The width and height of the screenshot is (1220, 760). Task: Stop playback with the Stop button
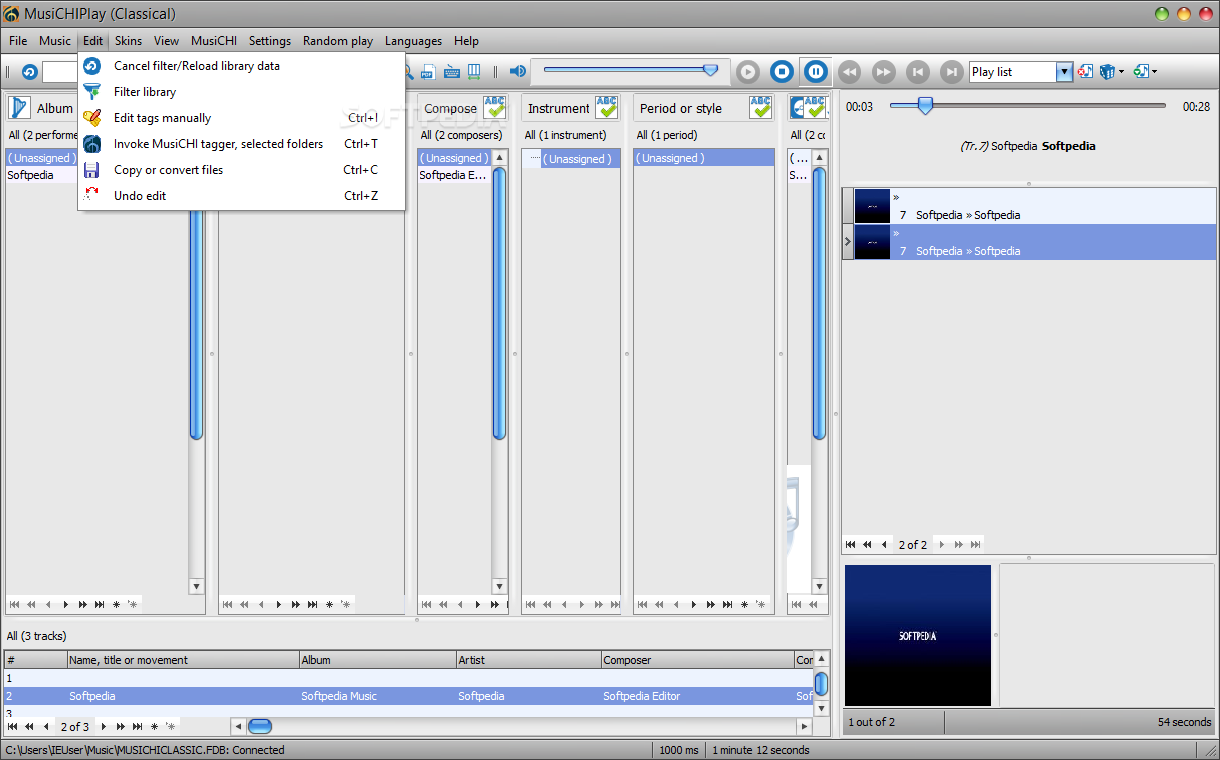tap(782, 72)
